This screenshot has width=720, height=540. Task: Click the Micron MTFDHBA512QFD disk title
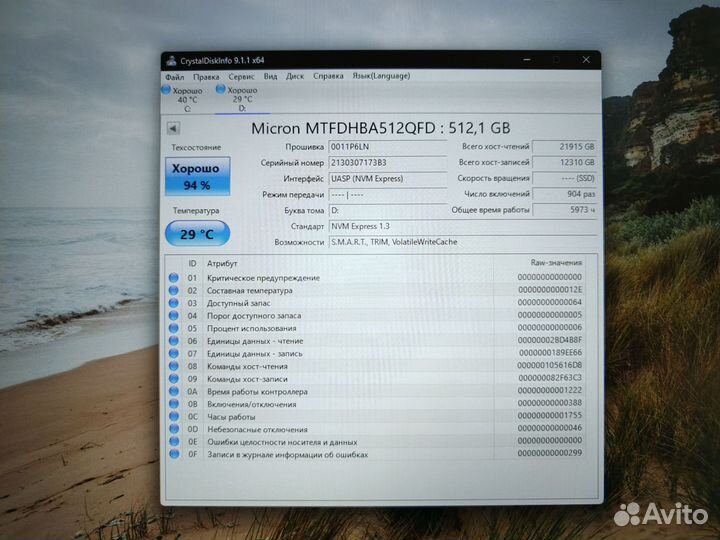381,128
